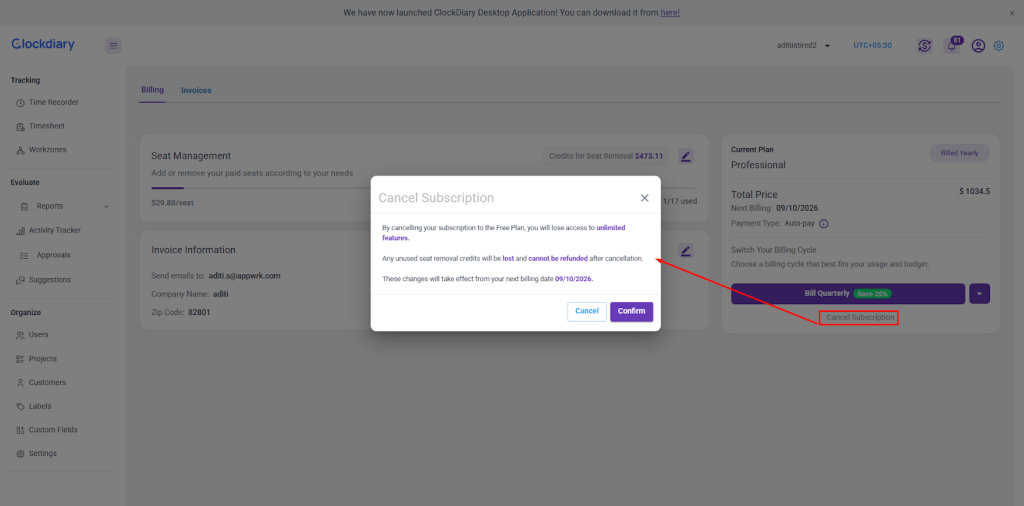Expand the Reports sidebar section
This screenshot has height=506, width=1024.
tap(106, 206)
